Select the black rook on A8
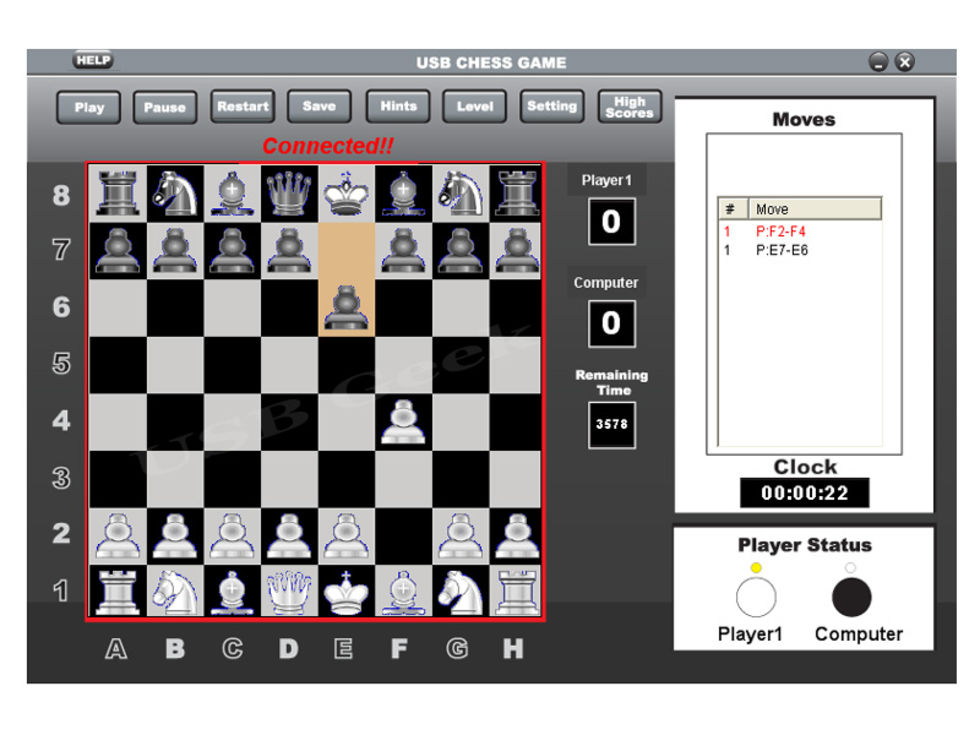 click(x=118, y=193)
